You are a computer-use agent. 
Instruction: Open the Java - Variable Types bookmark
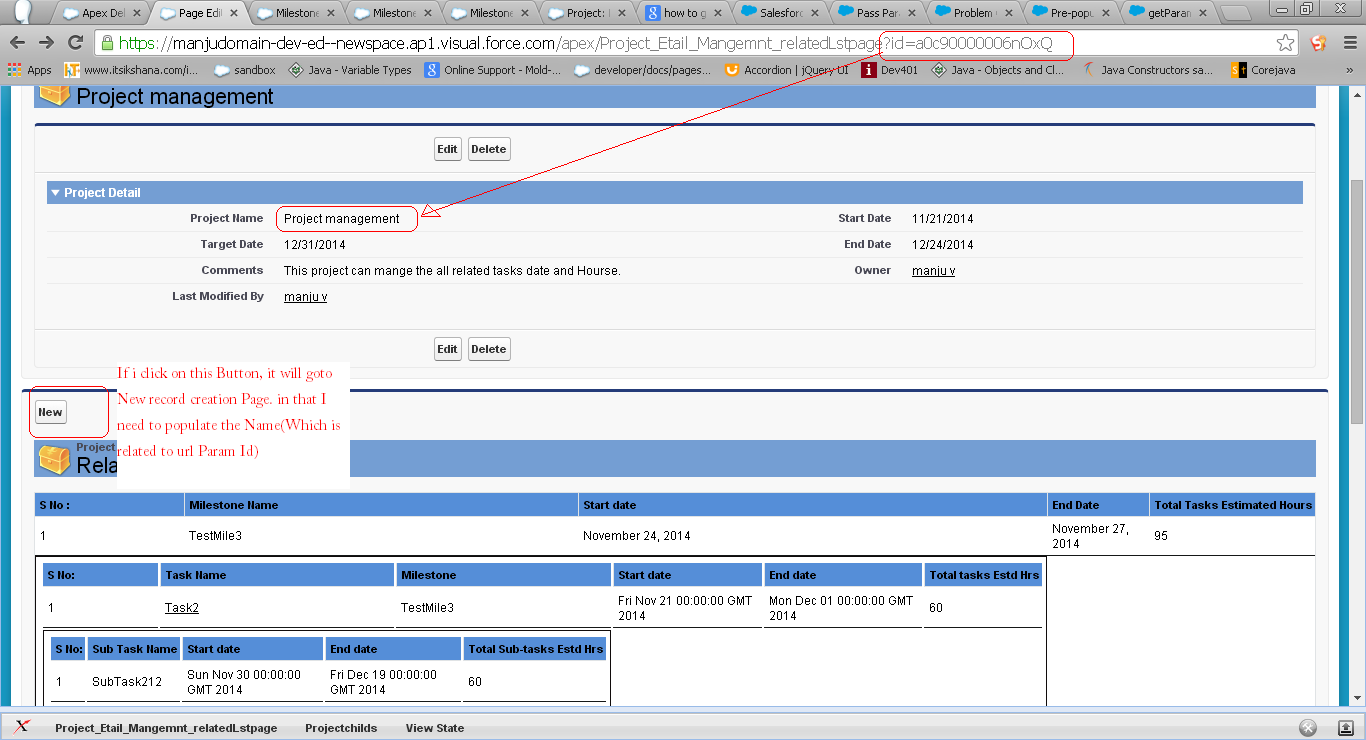pyautogui.click(x=350, y=70)
